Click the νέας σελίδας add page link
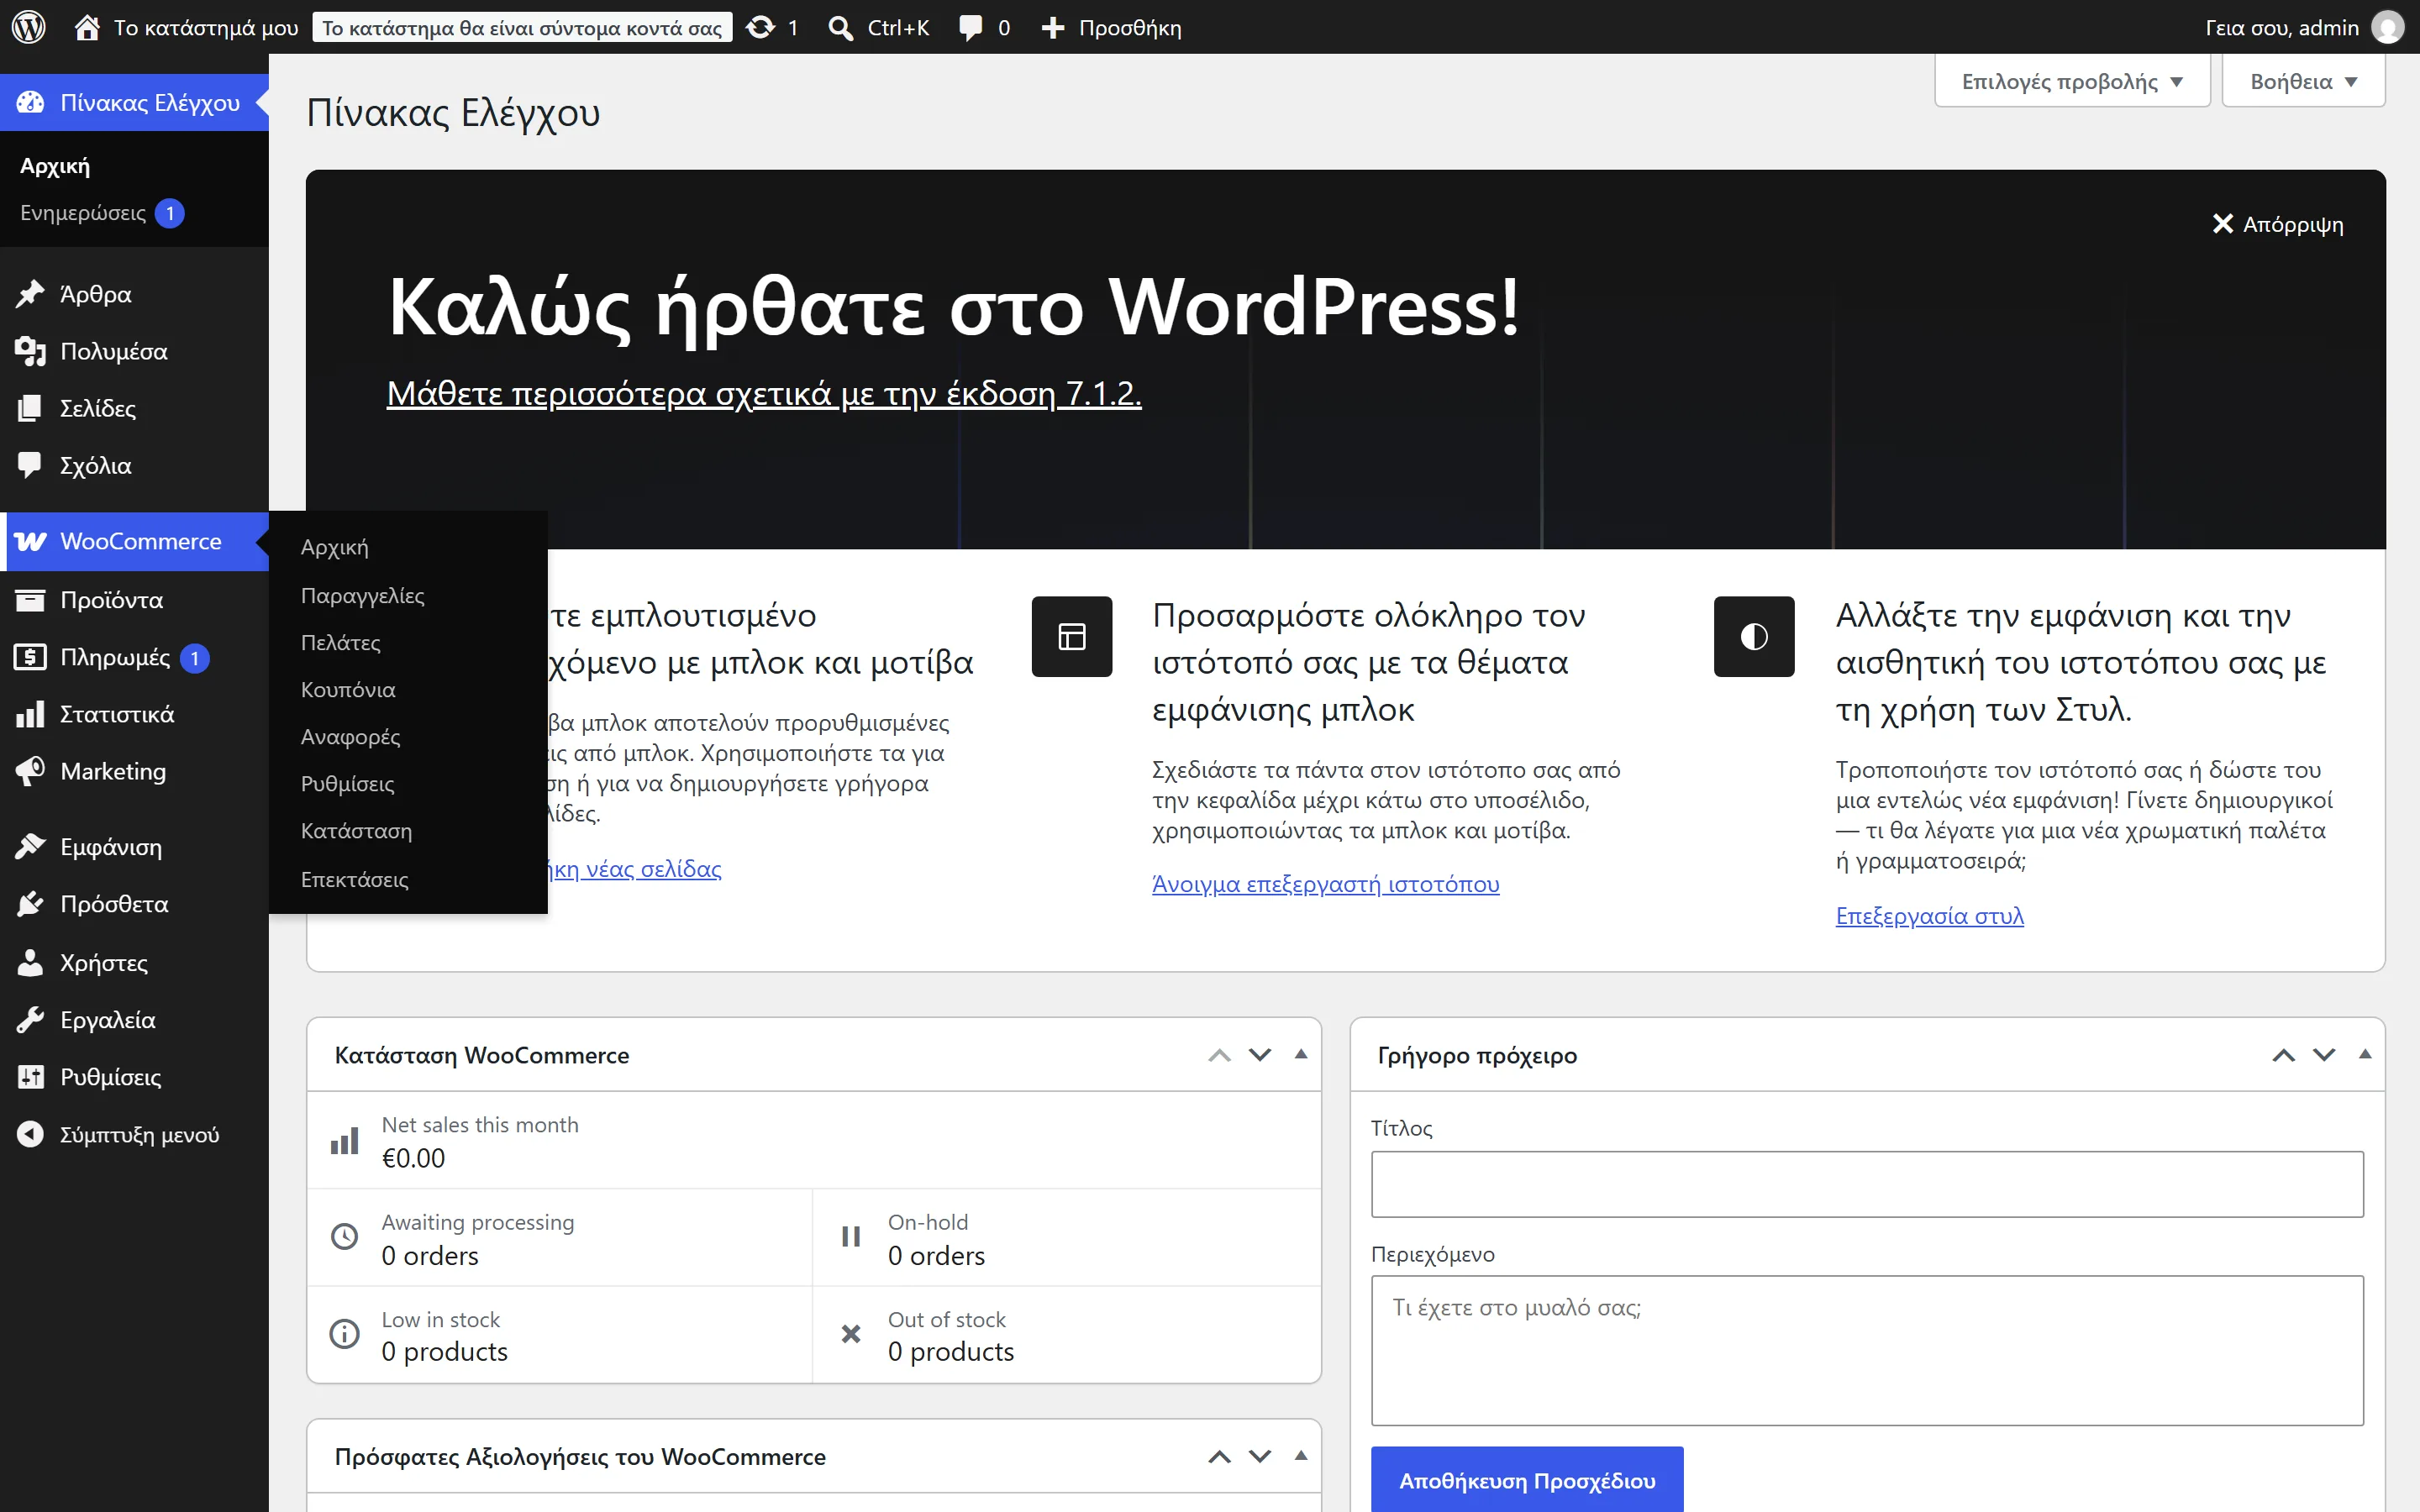 [x=636, y=869]
